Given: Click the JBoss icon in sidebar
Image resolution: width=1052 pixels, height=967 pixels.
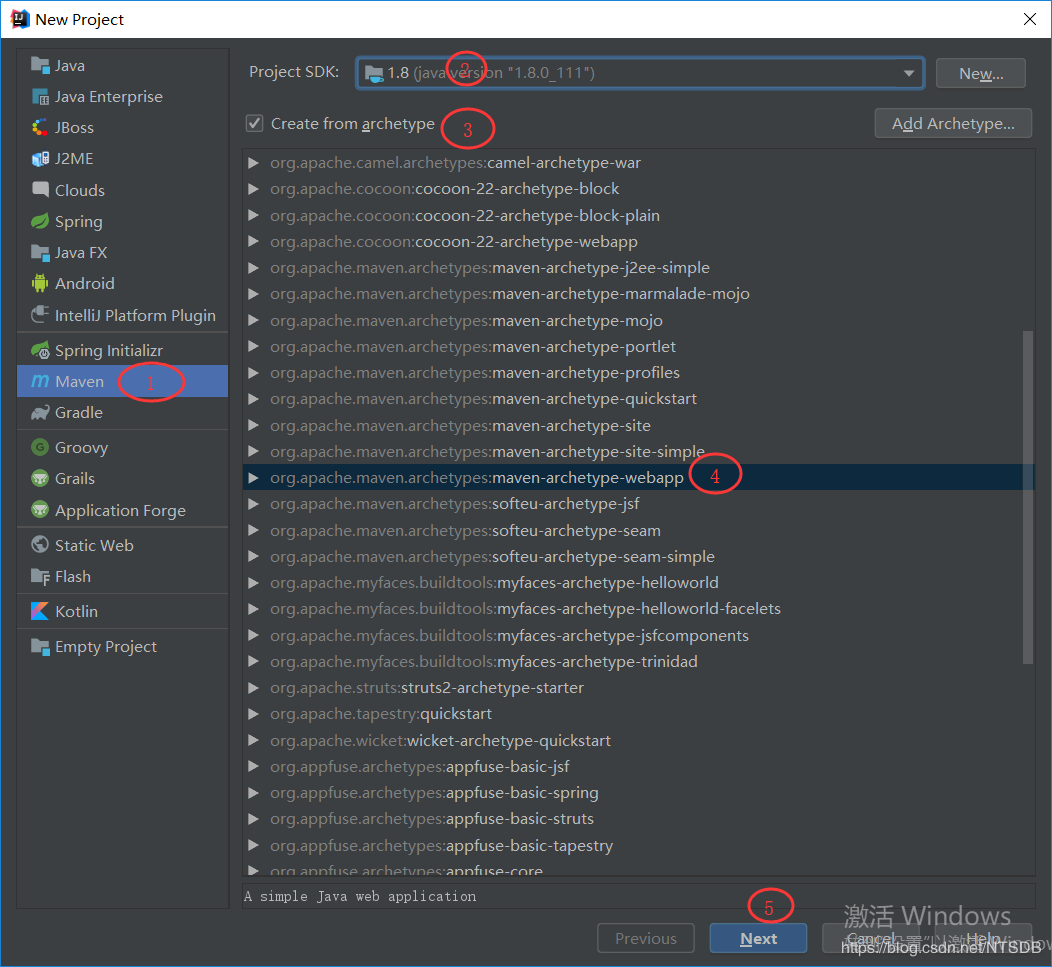Looking at the screenshot, I should coord(40,128).
